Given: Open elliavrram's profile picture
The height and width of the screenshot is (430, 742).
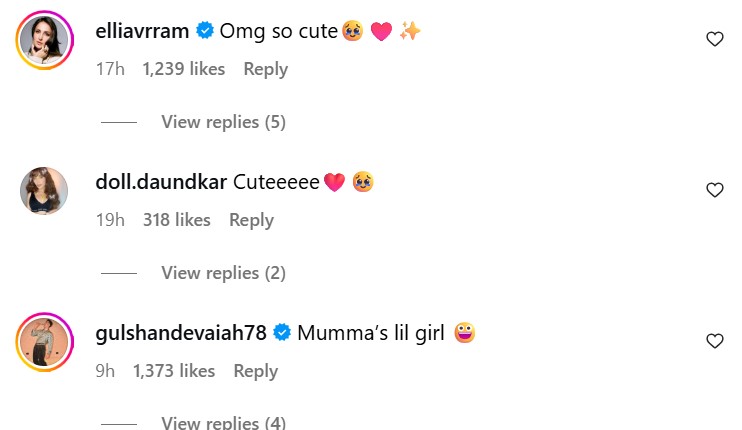Looking at the screenshot, I should click(44, 41).
